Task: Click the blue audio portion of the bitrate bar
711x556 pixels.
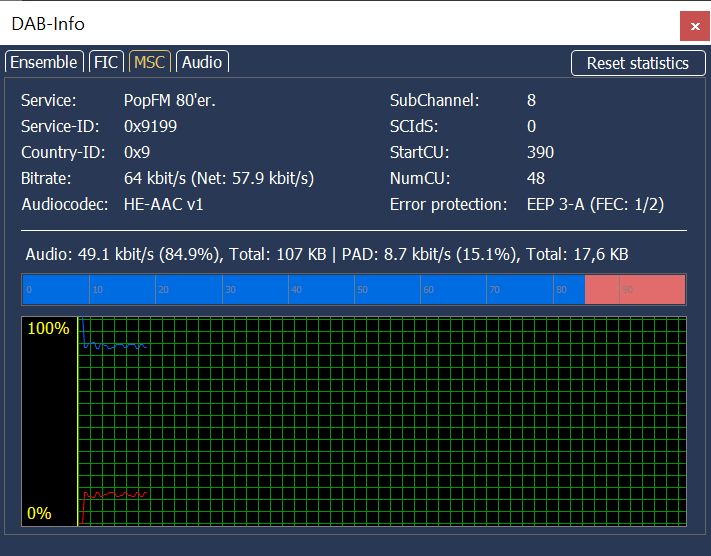Action: coord(303,289)
